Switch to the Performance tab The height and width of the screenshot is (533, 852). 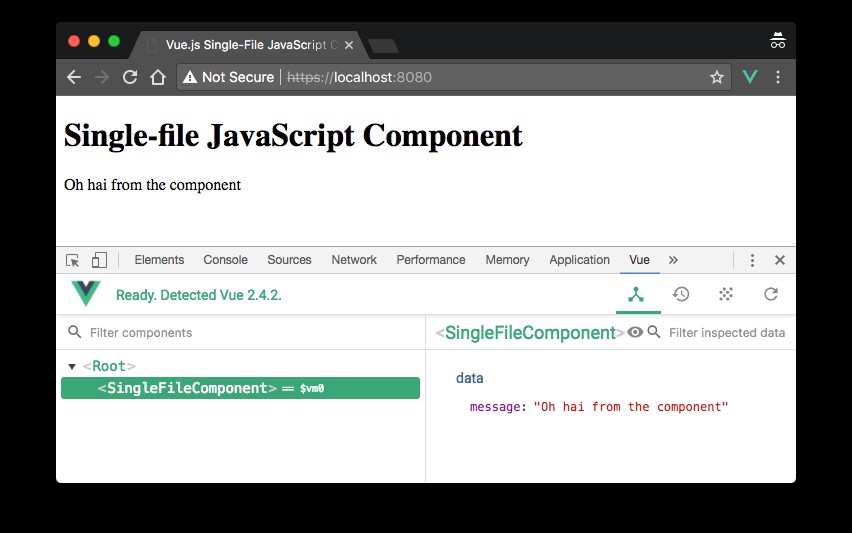pyautogui.click(x=431, y=260)
